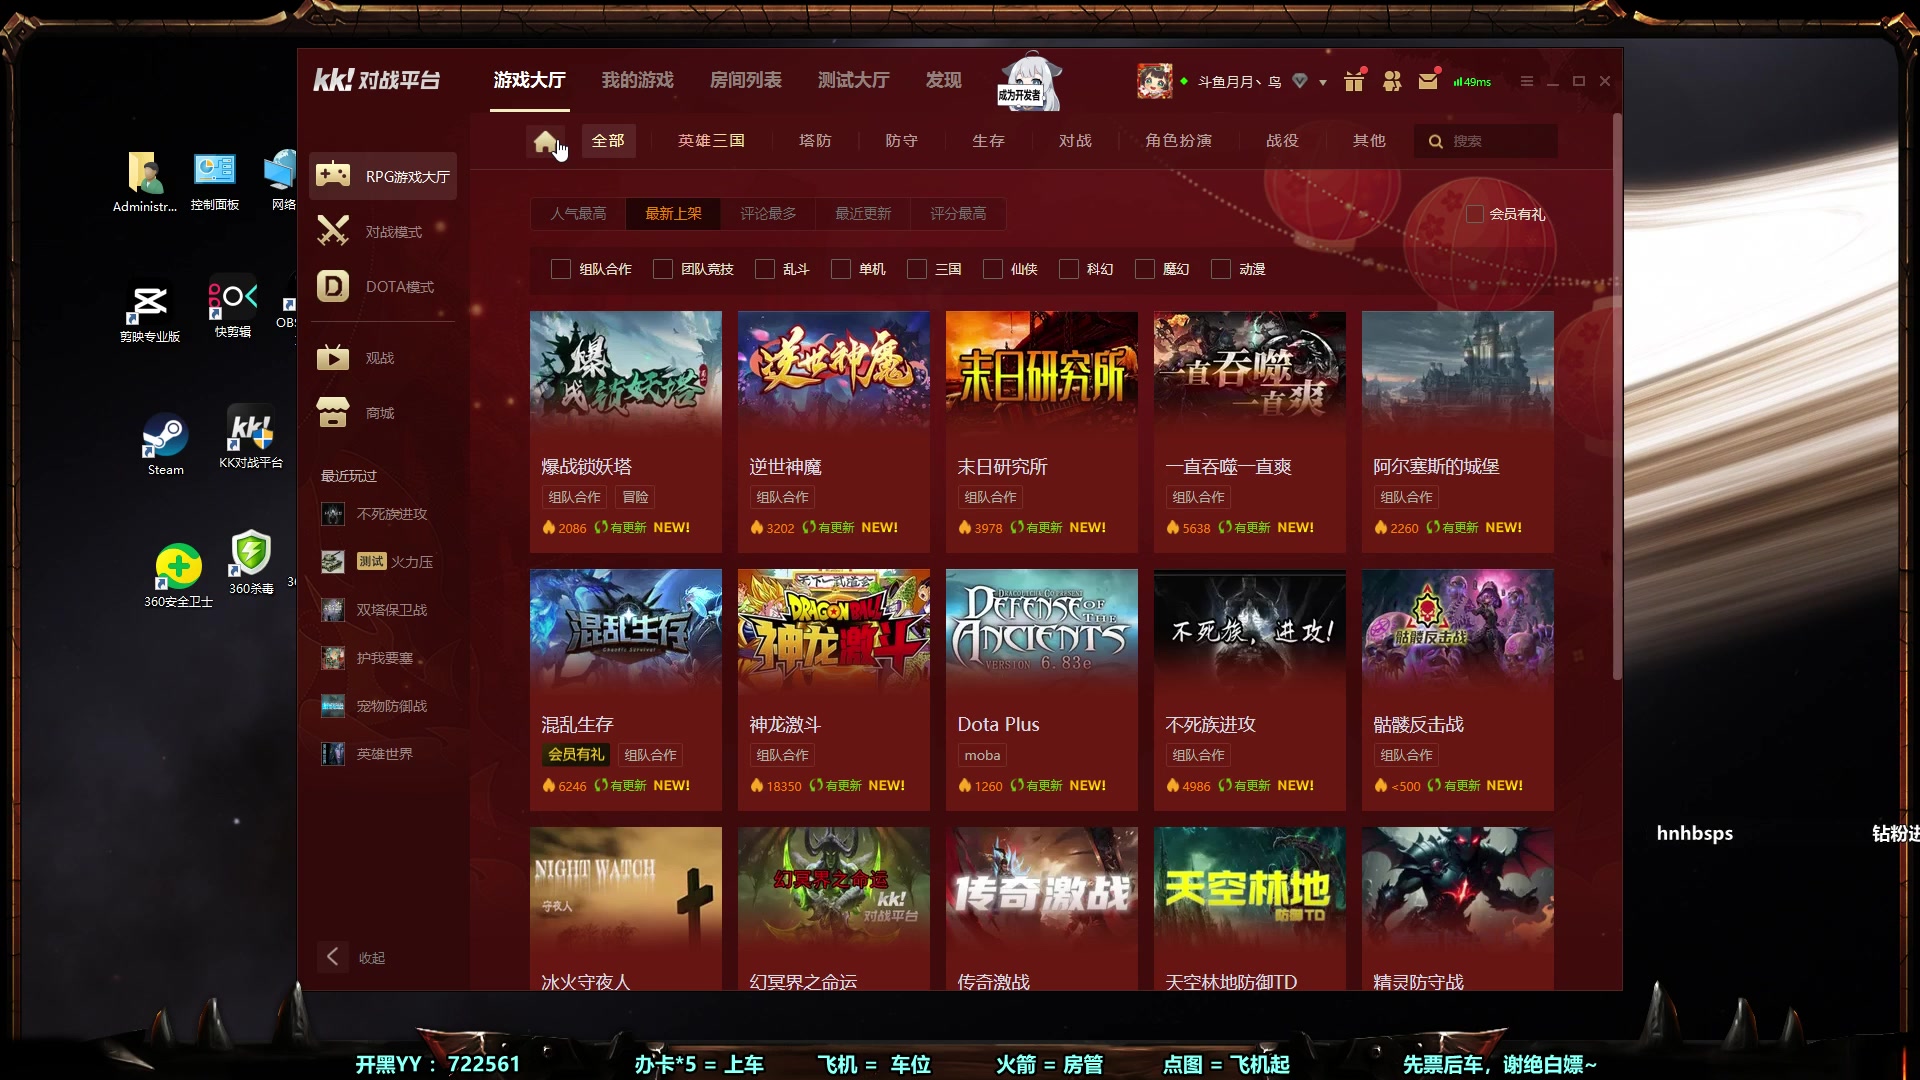1920x1080 pixels.
Task: Check the 仙侠 filter checkbox
Action: (x=993, y=269)
